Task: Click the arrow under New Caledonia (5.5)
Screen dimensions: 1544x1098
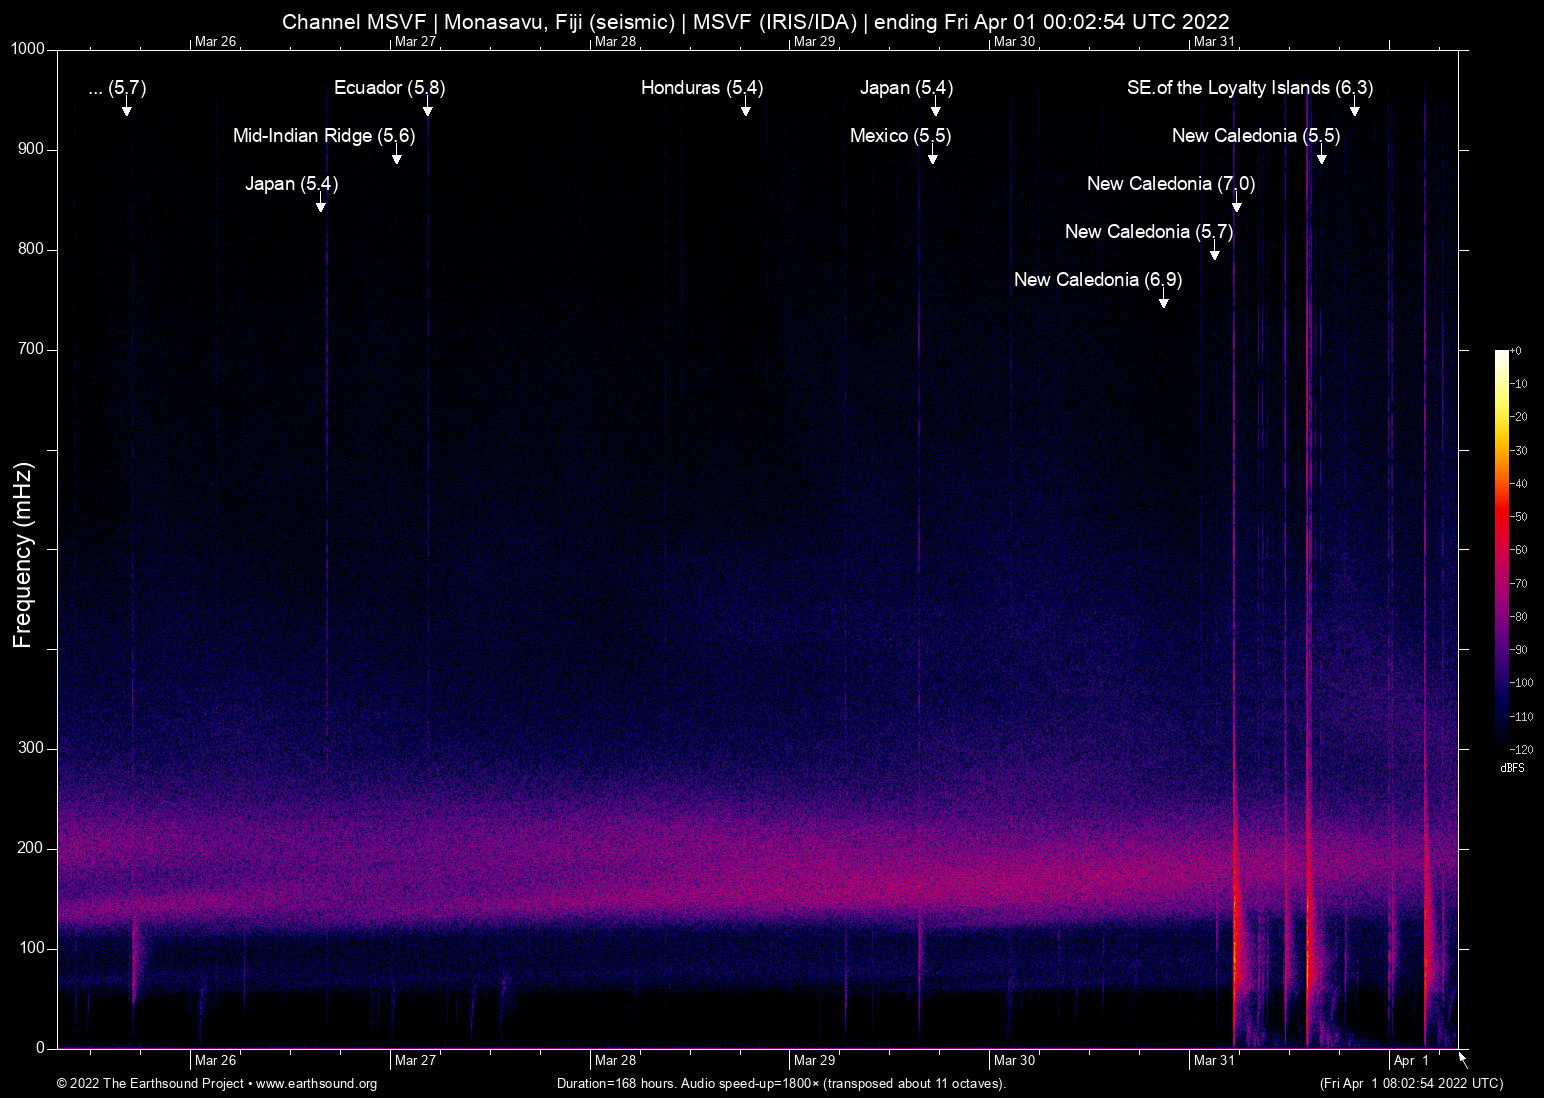Action: (x=1321, y=157)
